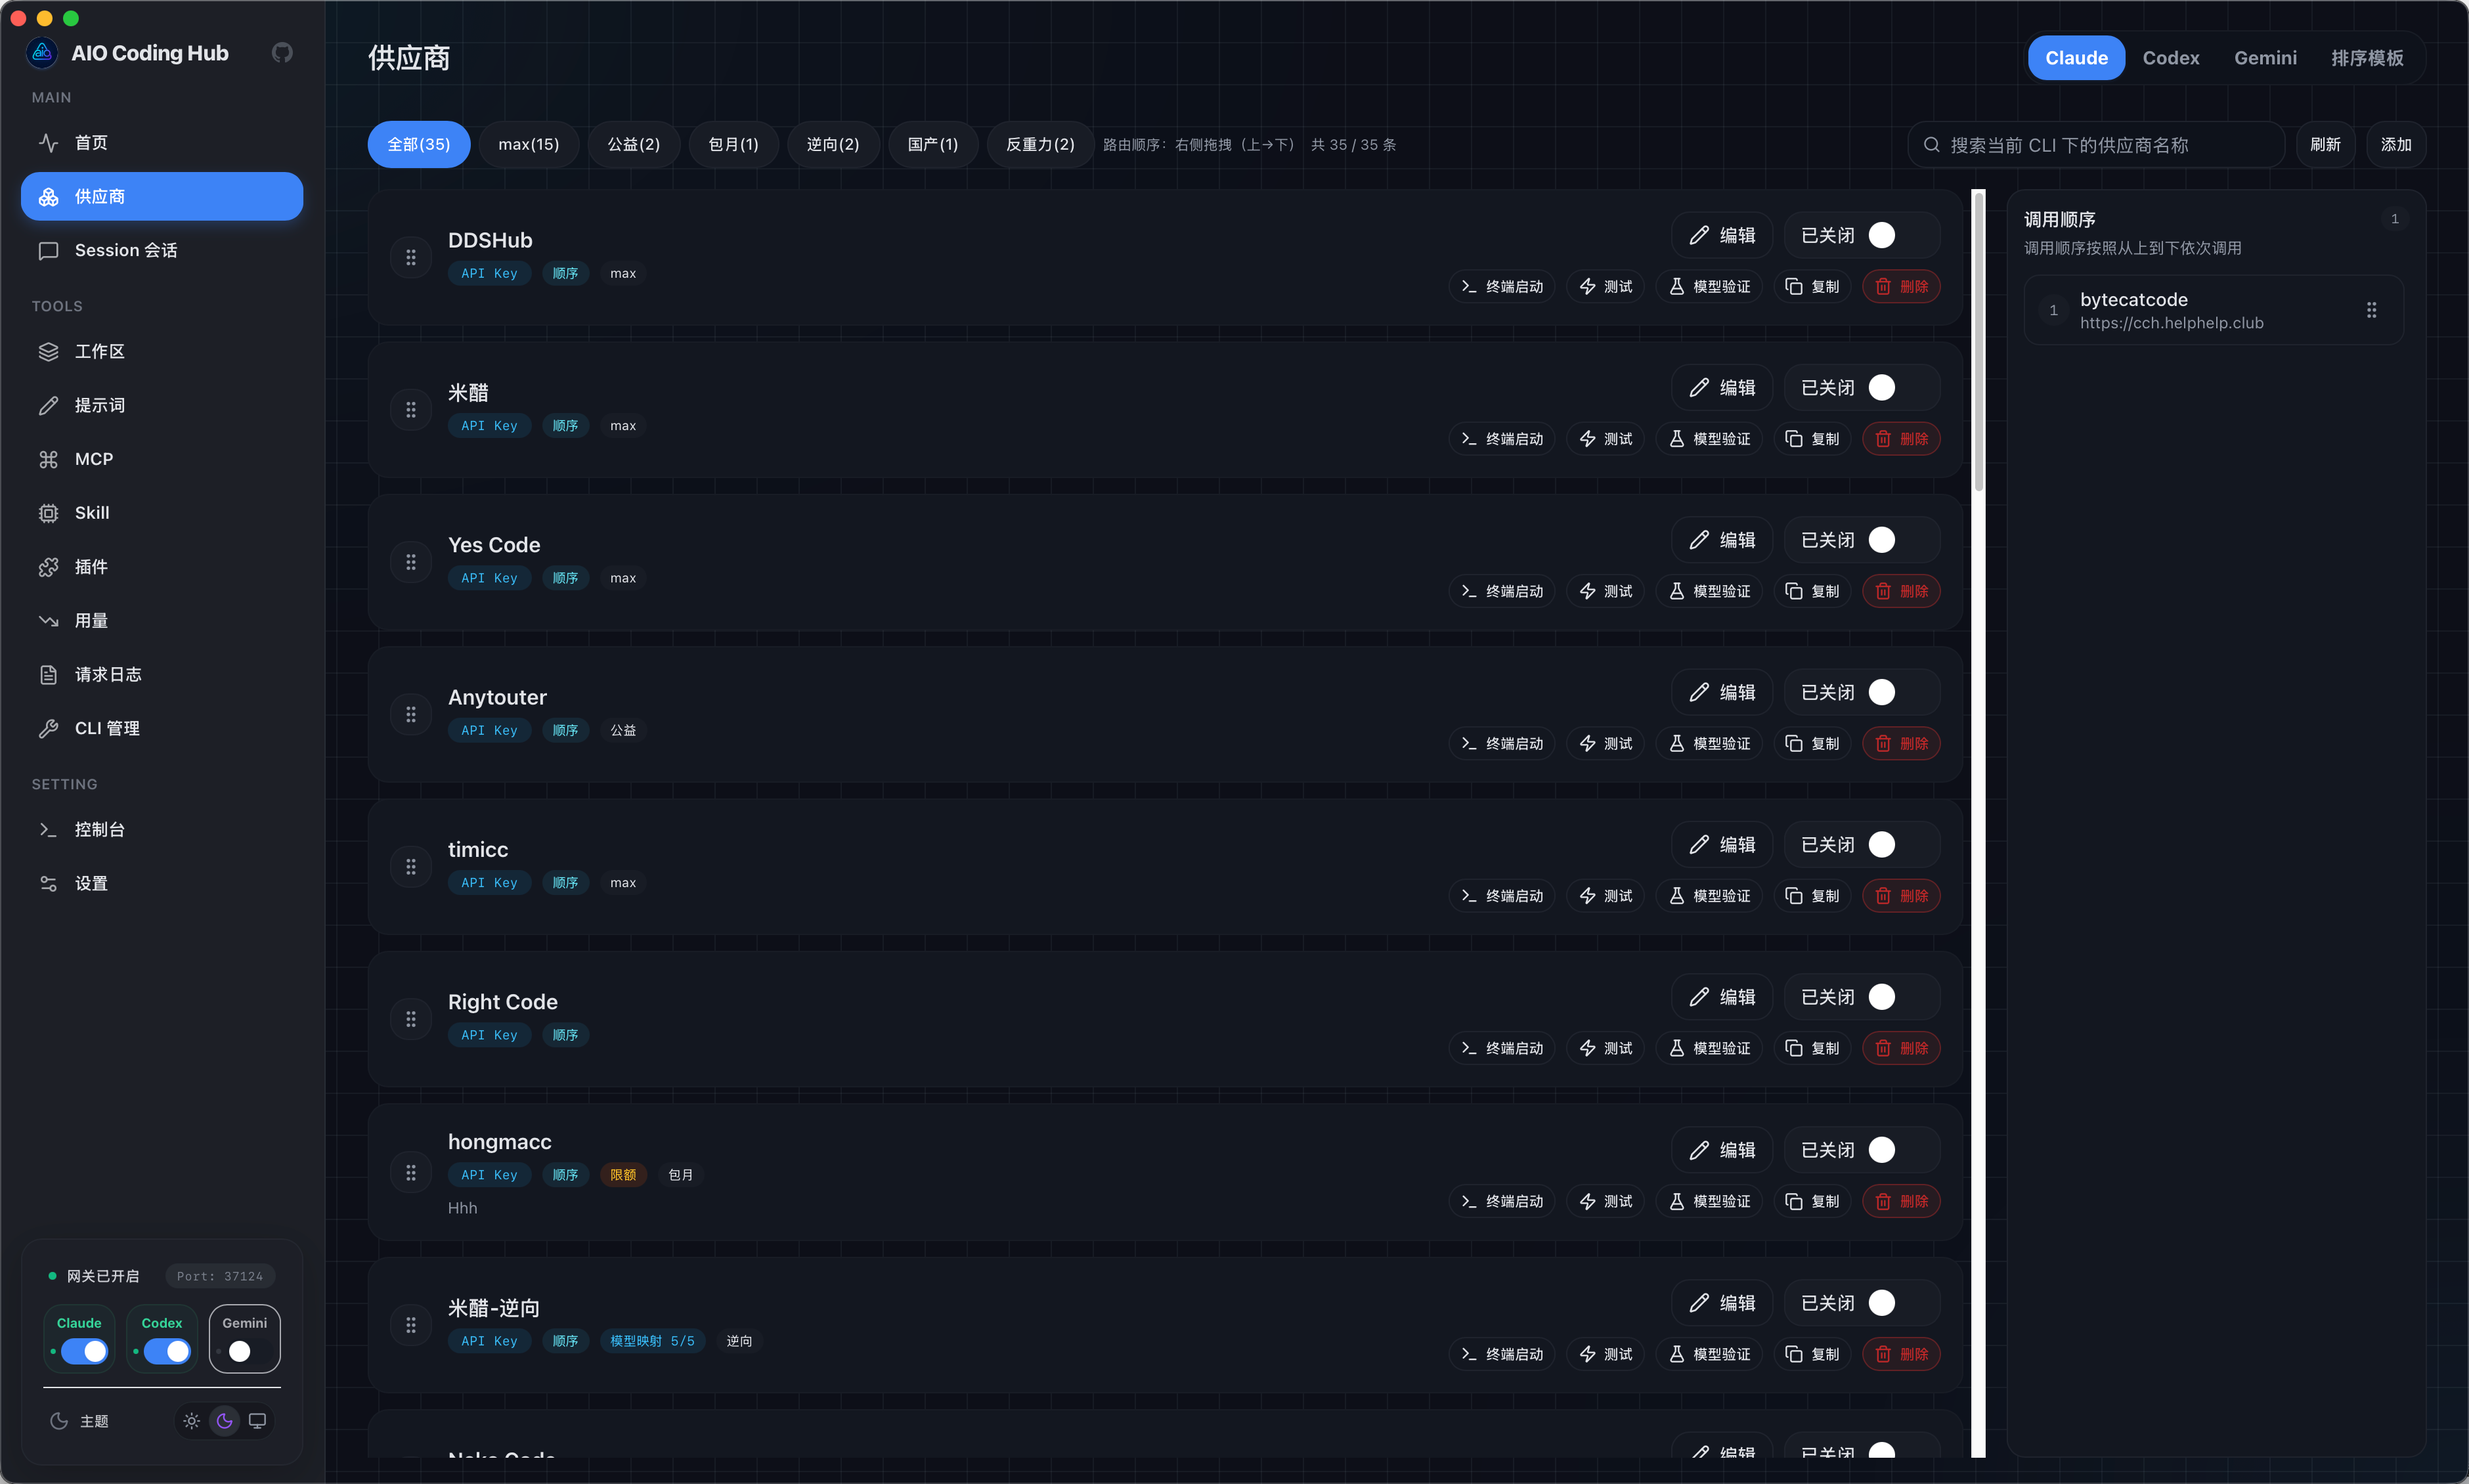Click the copy icon on Right Code's 复制
This screenshot has width=2469, height=1484.
pos(1794,1048)
